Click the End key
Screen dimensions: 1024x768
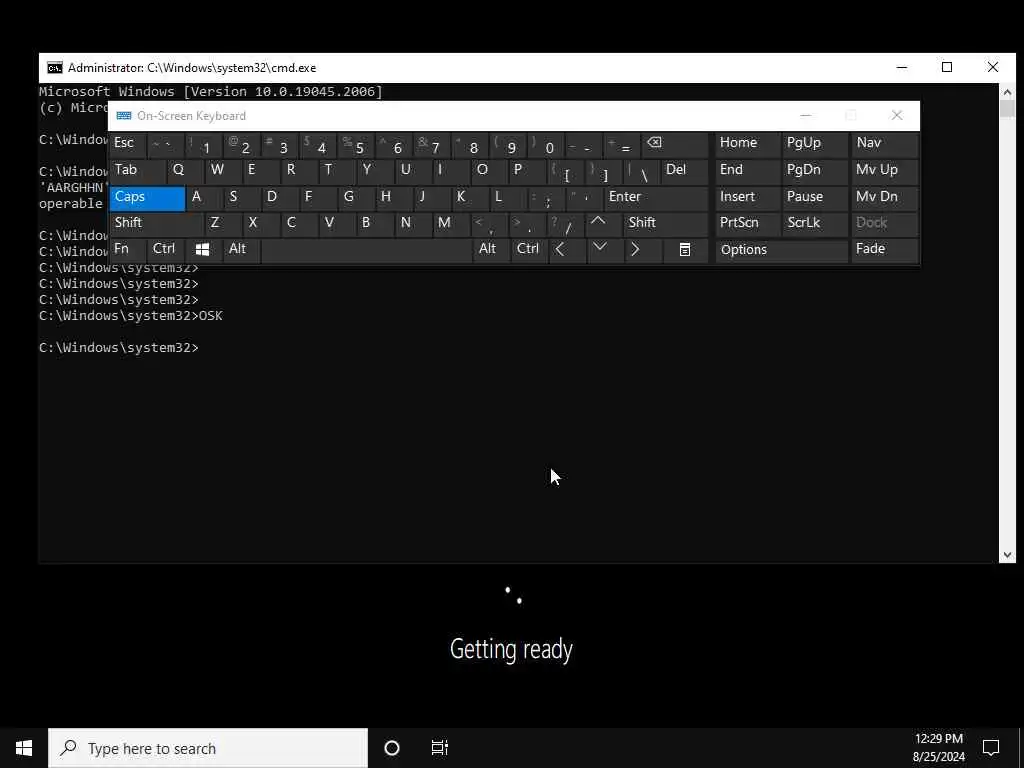[747, 171]
